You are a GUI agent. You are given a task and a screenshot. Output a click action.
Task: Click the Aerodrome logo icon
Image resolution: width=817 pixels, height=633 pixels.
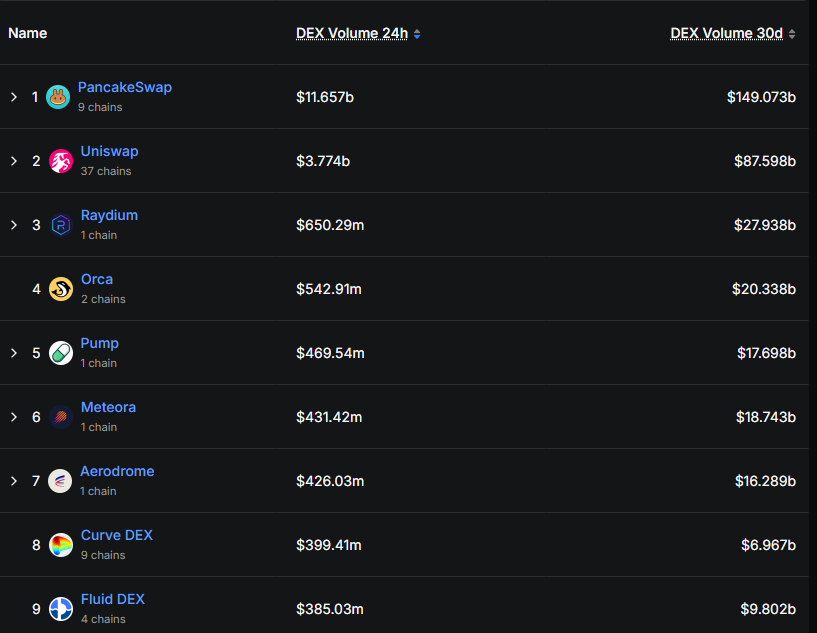(x=60, y=481)
